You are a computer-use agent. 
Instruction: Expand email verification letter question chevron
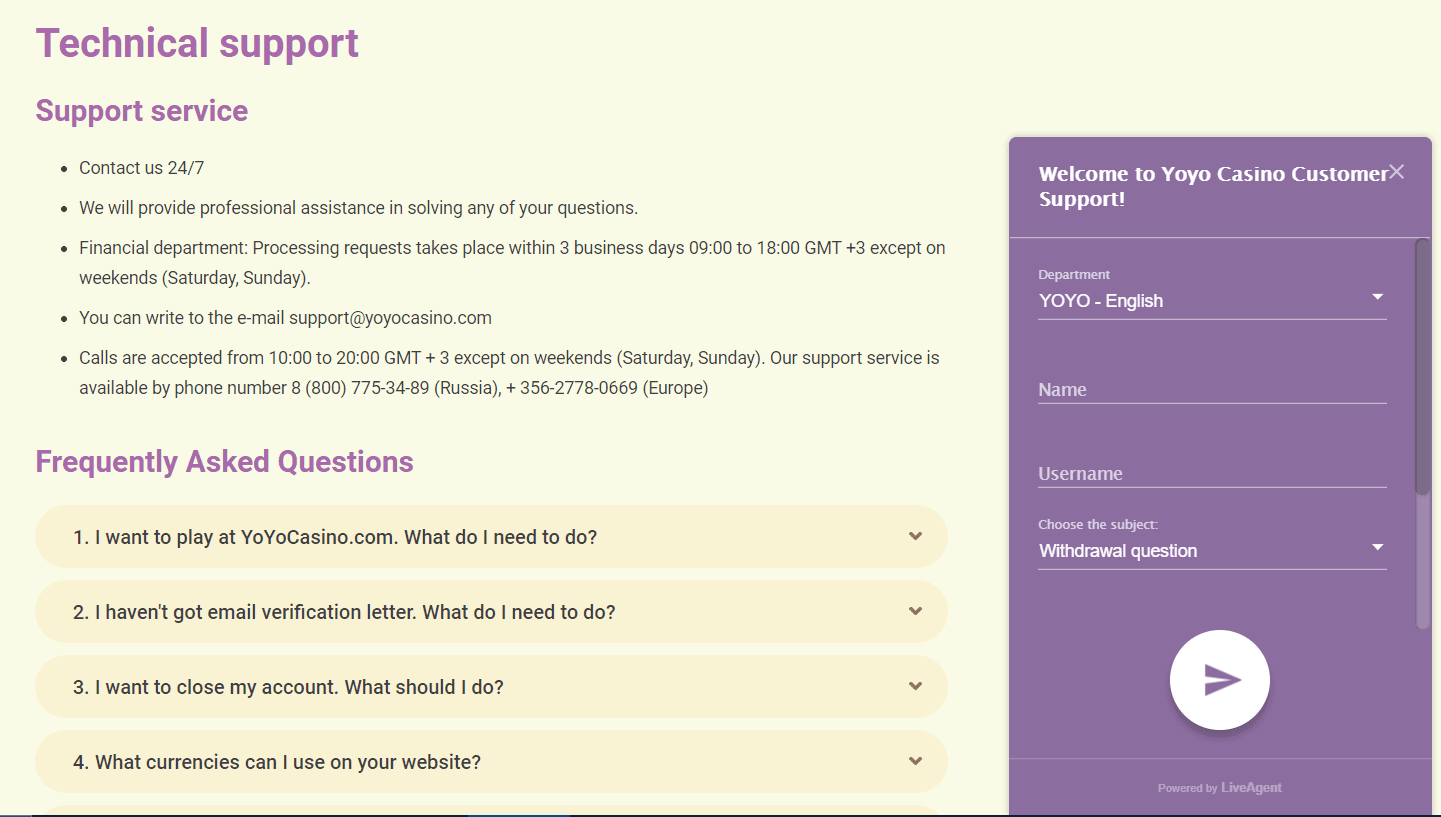(x=915, y=611)
